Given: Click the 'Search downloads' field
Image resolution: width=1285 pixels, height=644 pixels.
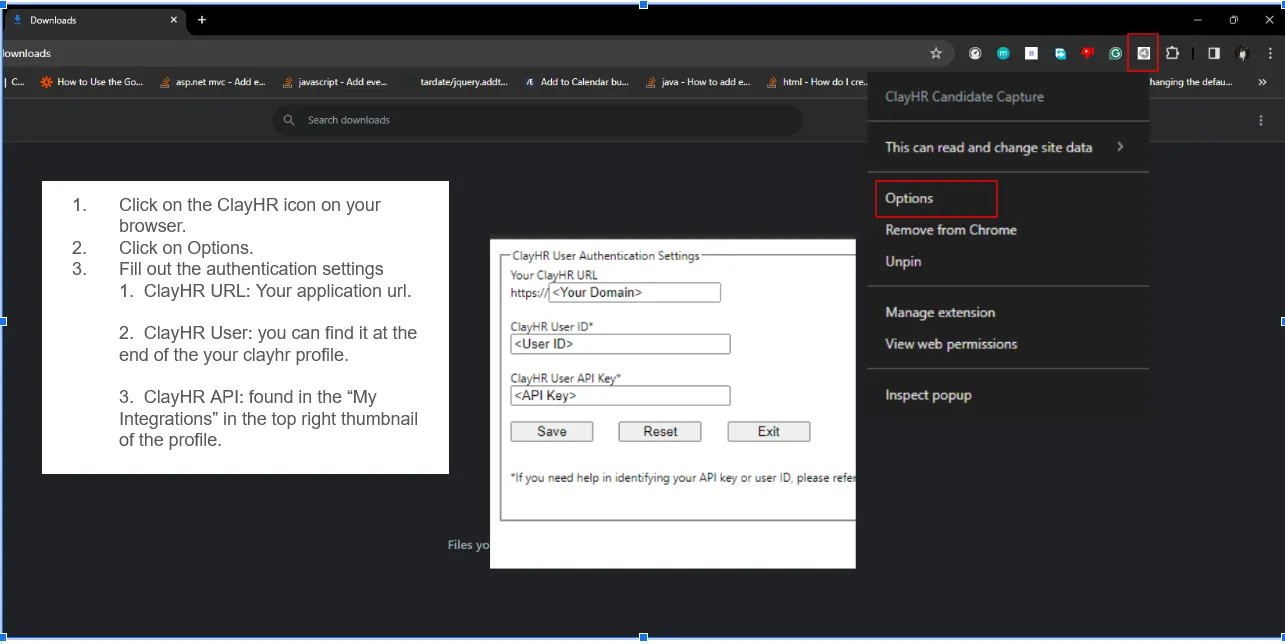Looking at the screenshot, I should coord(538,120).
